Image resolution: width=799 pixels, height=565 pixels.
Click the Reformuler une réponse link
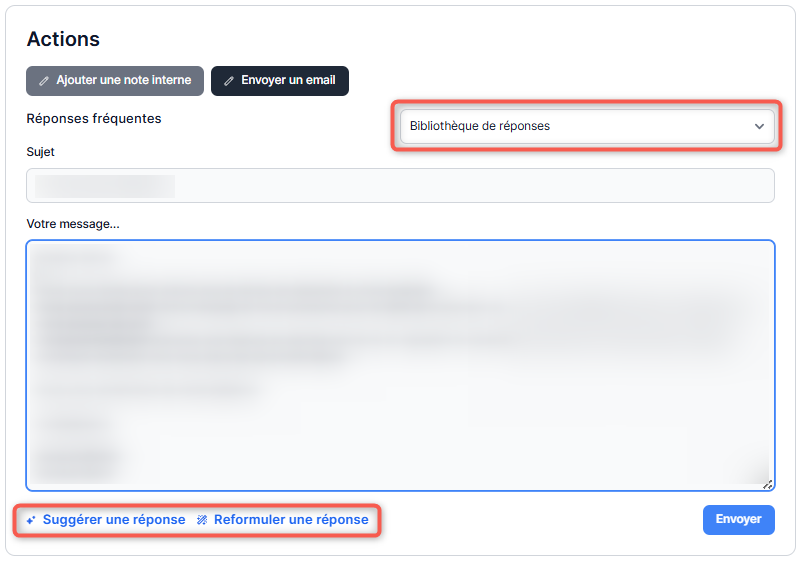coord(290,520)
